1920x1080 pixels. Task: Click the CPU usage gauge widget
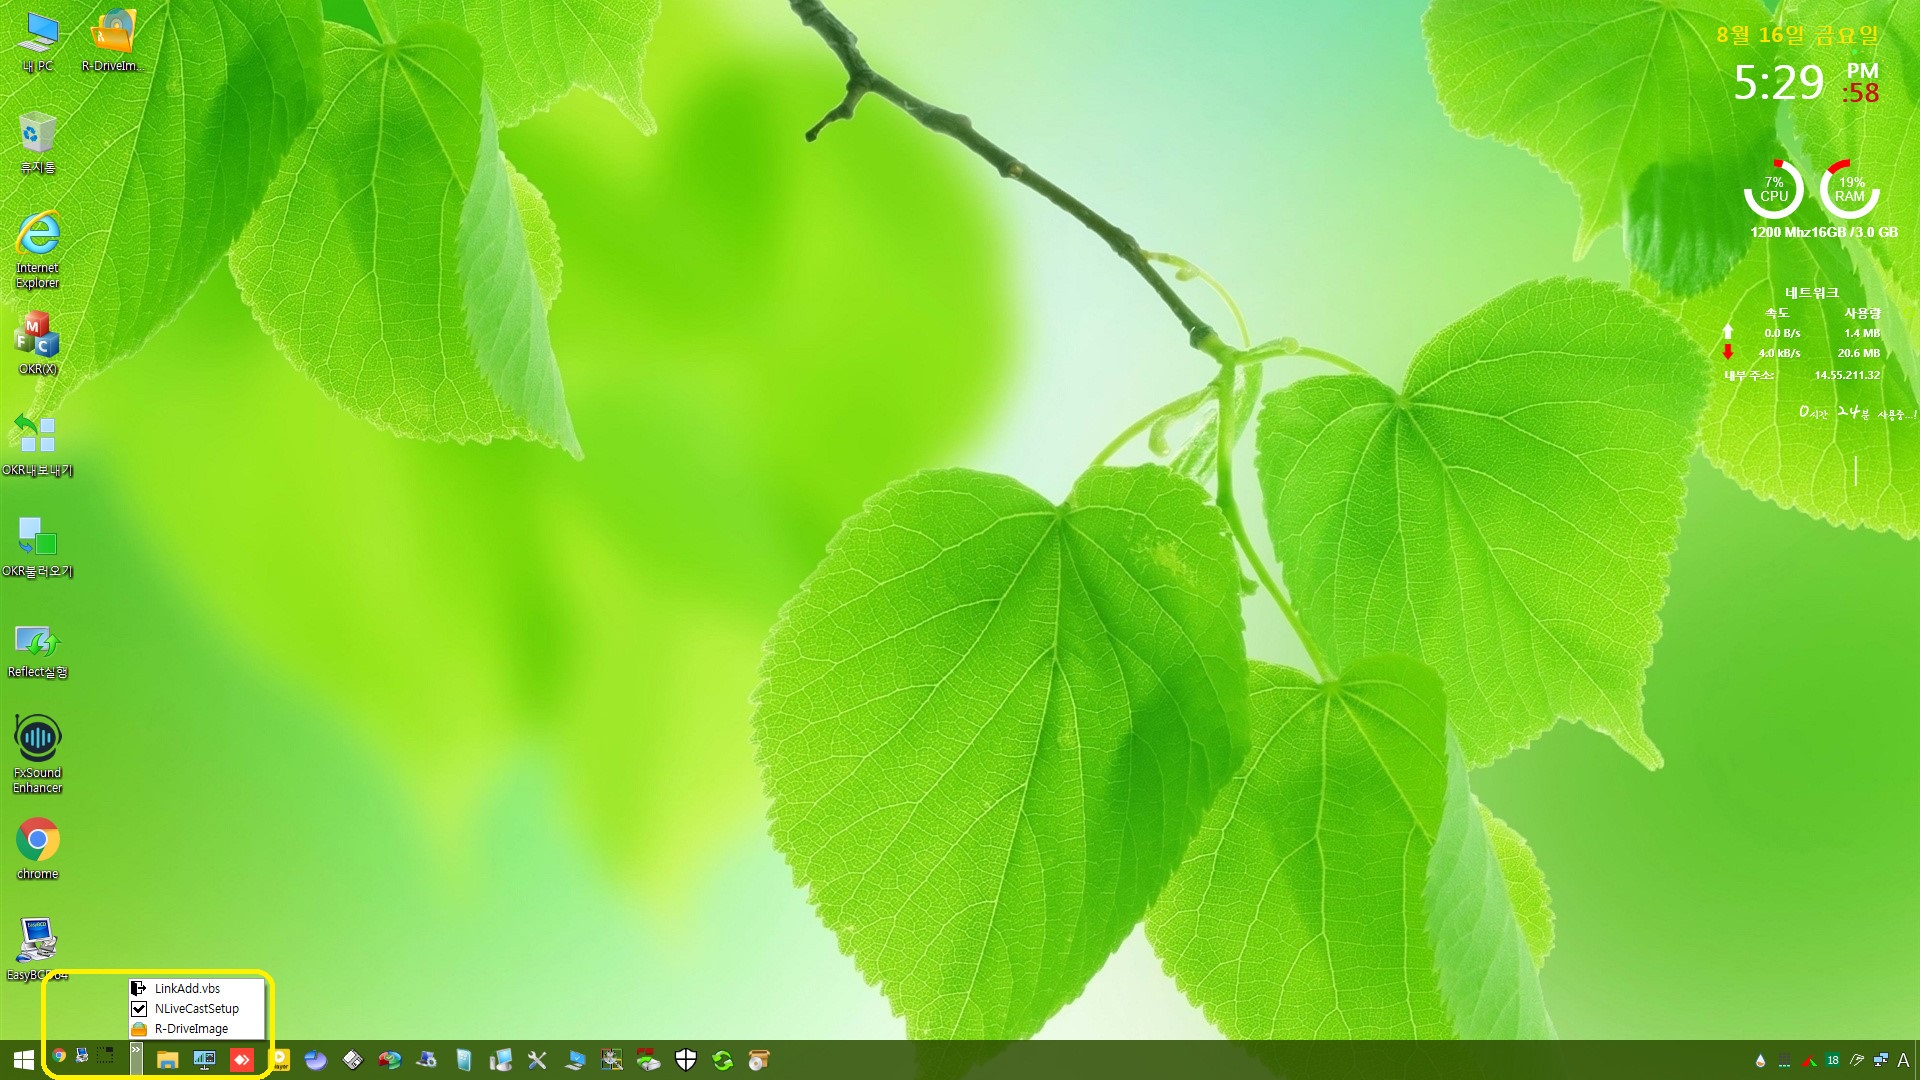(x=1774, y=189)
